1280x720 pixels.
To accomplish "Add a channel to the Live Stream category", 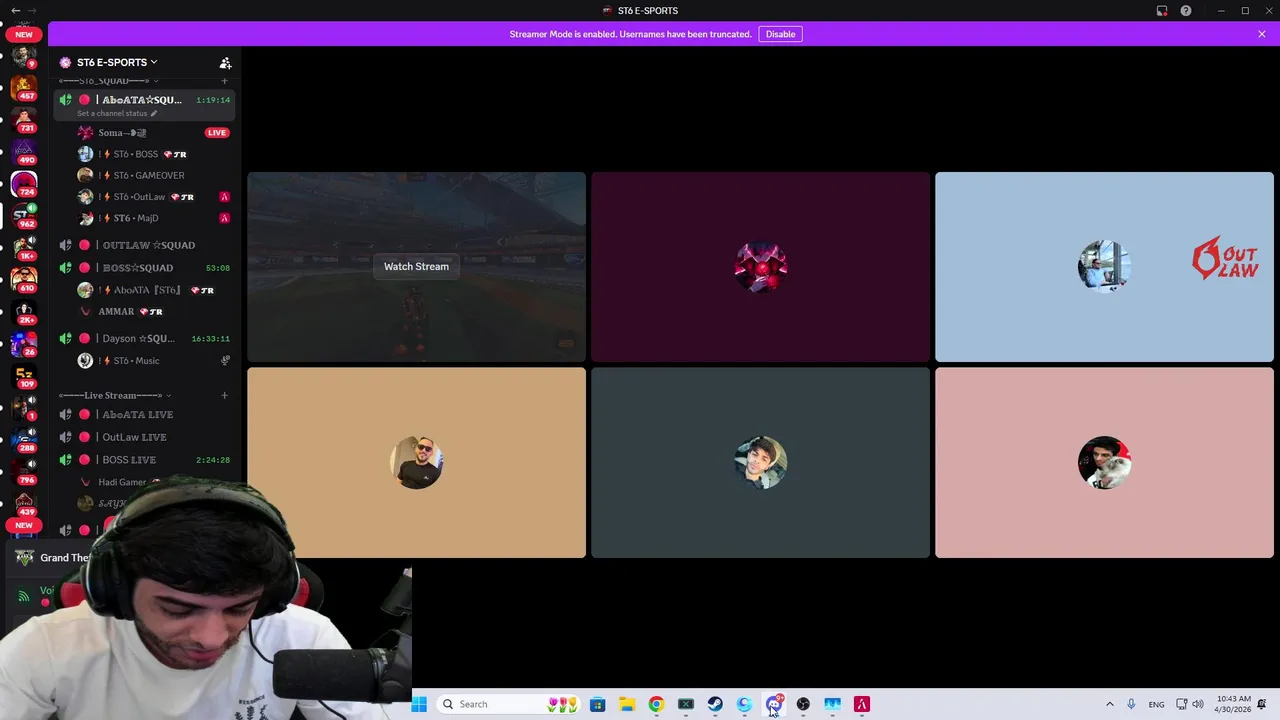I will (x=224, y=395).
